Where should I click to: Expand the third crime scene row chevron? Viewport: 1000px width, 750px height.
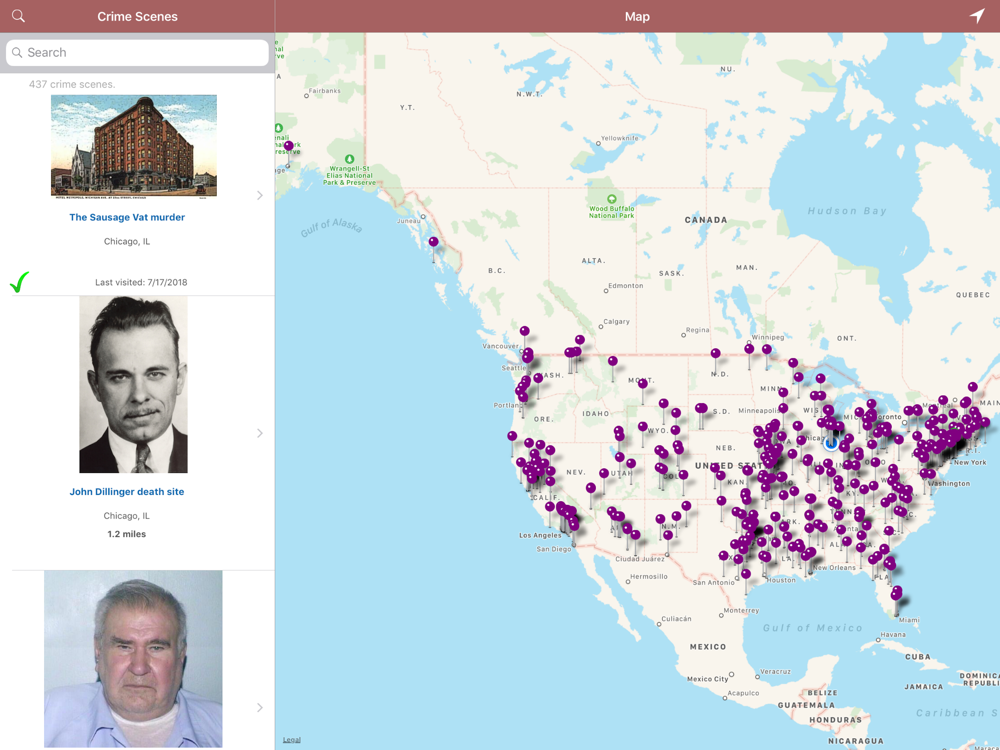coord(260,707)
